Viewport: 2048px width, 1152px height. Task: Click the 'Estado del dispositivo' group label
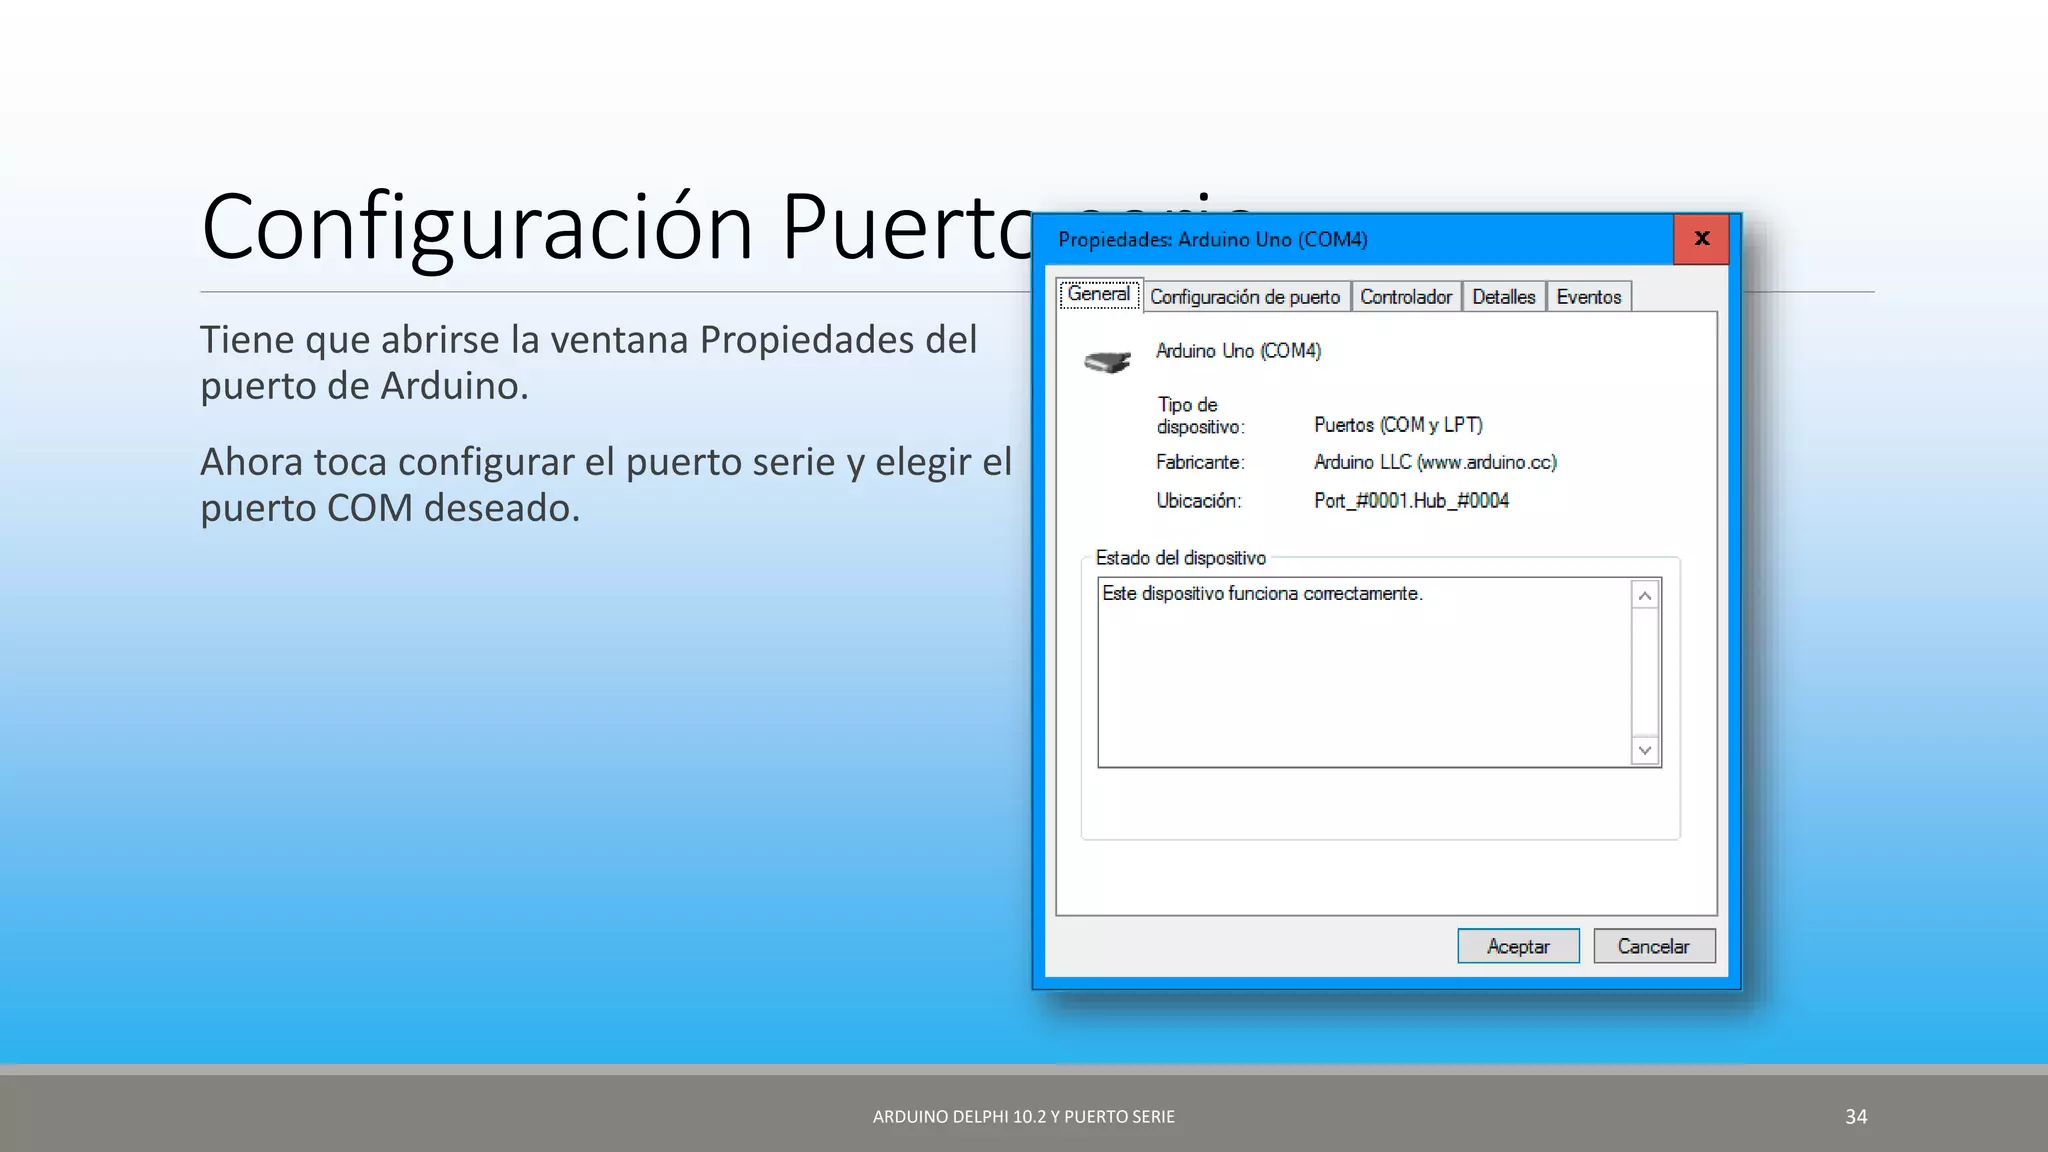[1180, 558]
